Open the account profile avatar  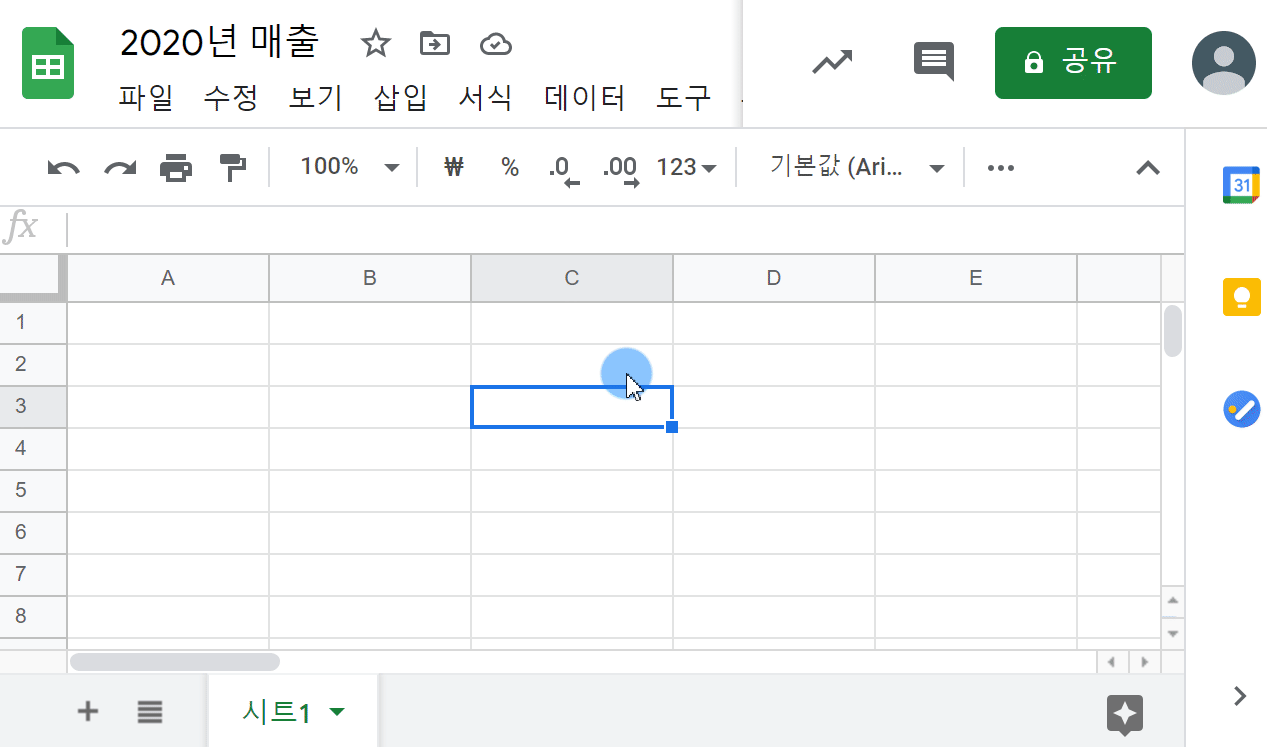tap(1223, 63)
